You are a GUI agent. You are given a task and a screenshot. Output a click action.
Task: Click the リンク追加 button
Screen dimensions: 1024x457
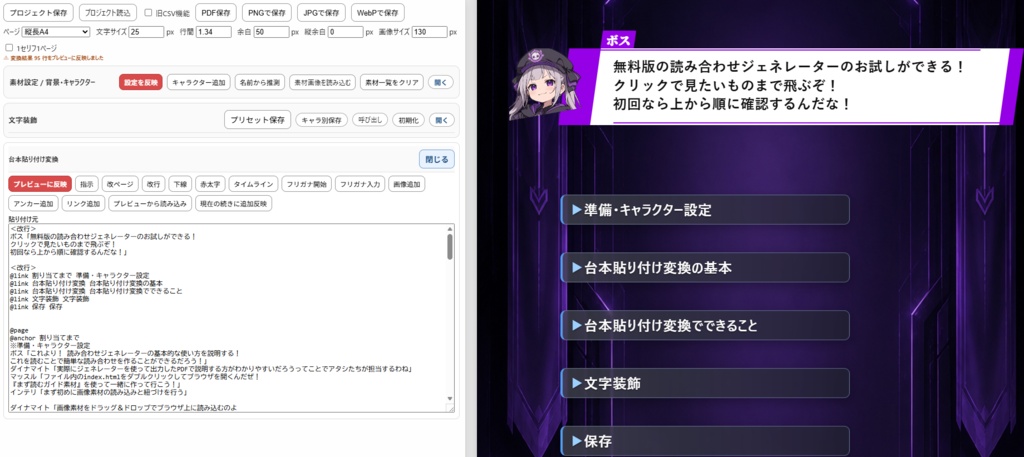84,204
